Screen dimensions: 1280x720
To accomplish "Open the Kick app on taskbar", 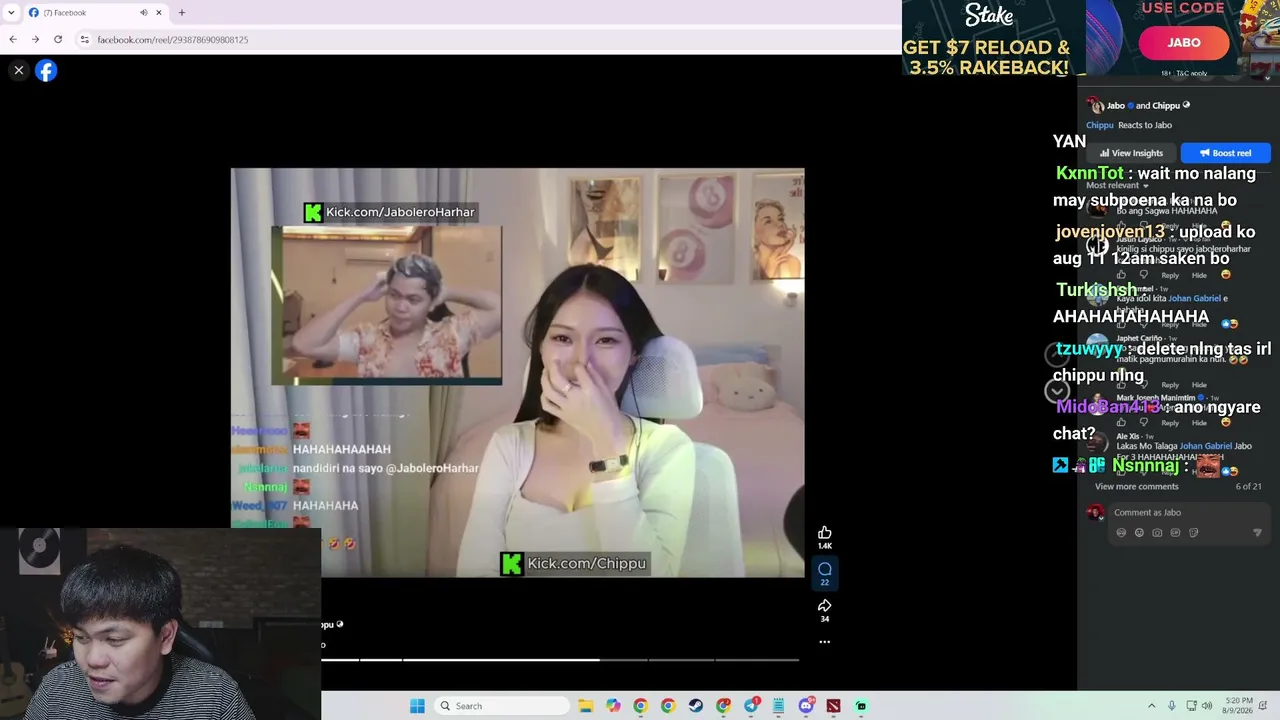I will (861, 706).
